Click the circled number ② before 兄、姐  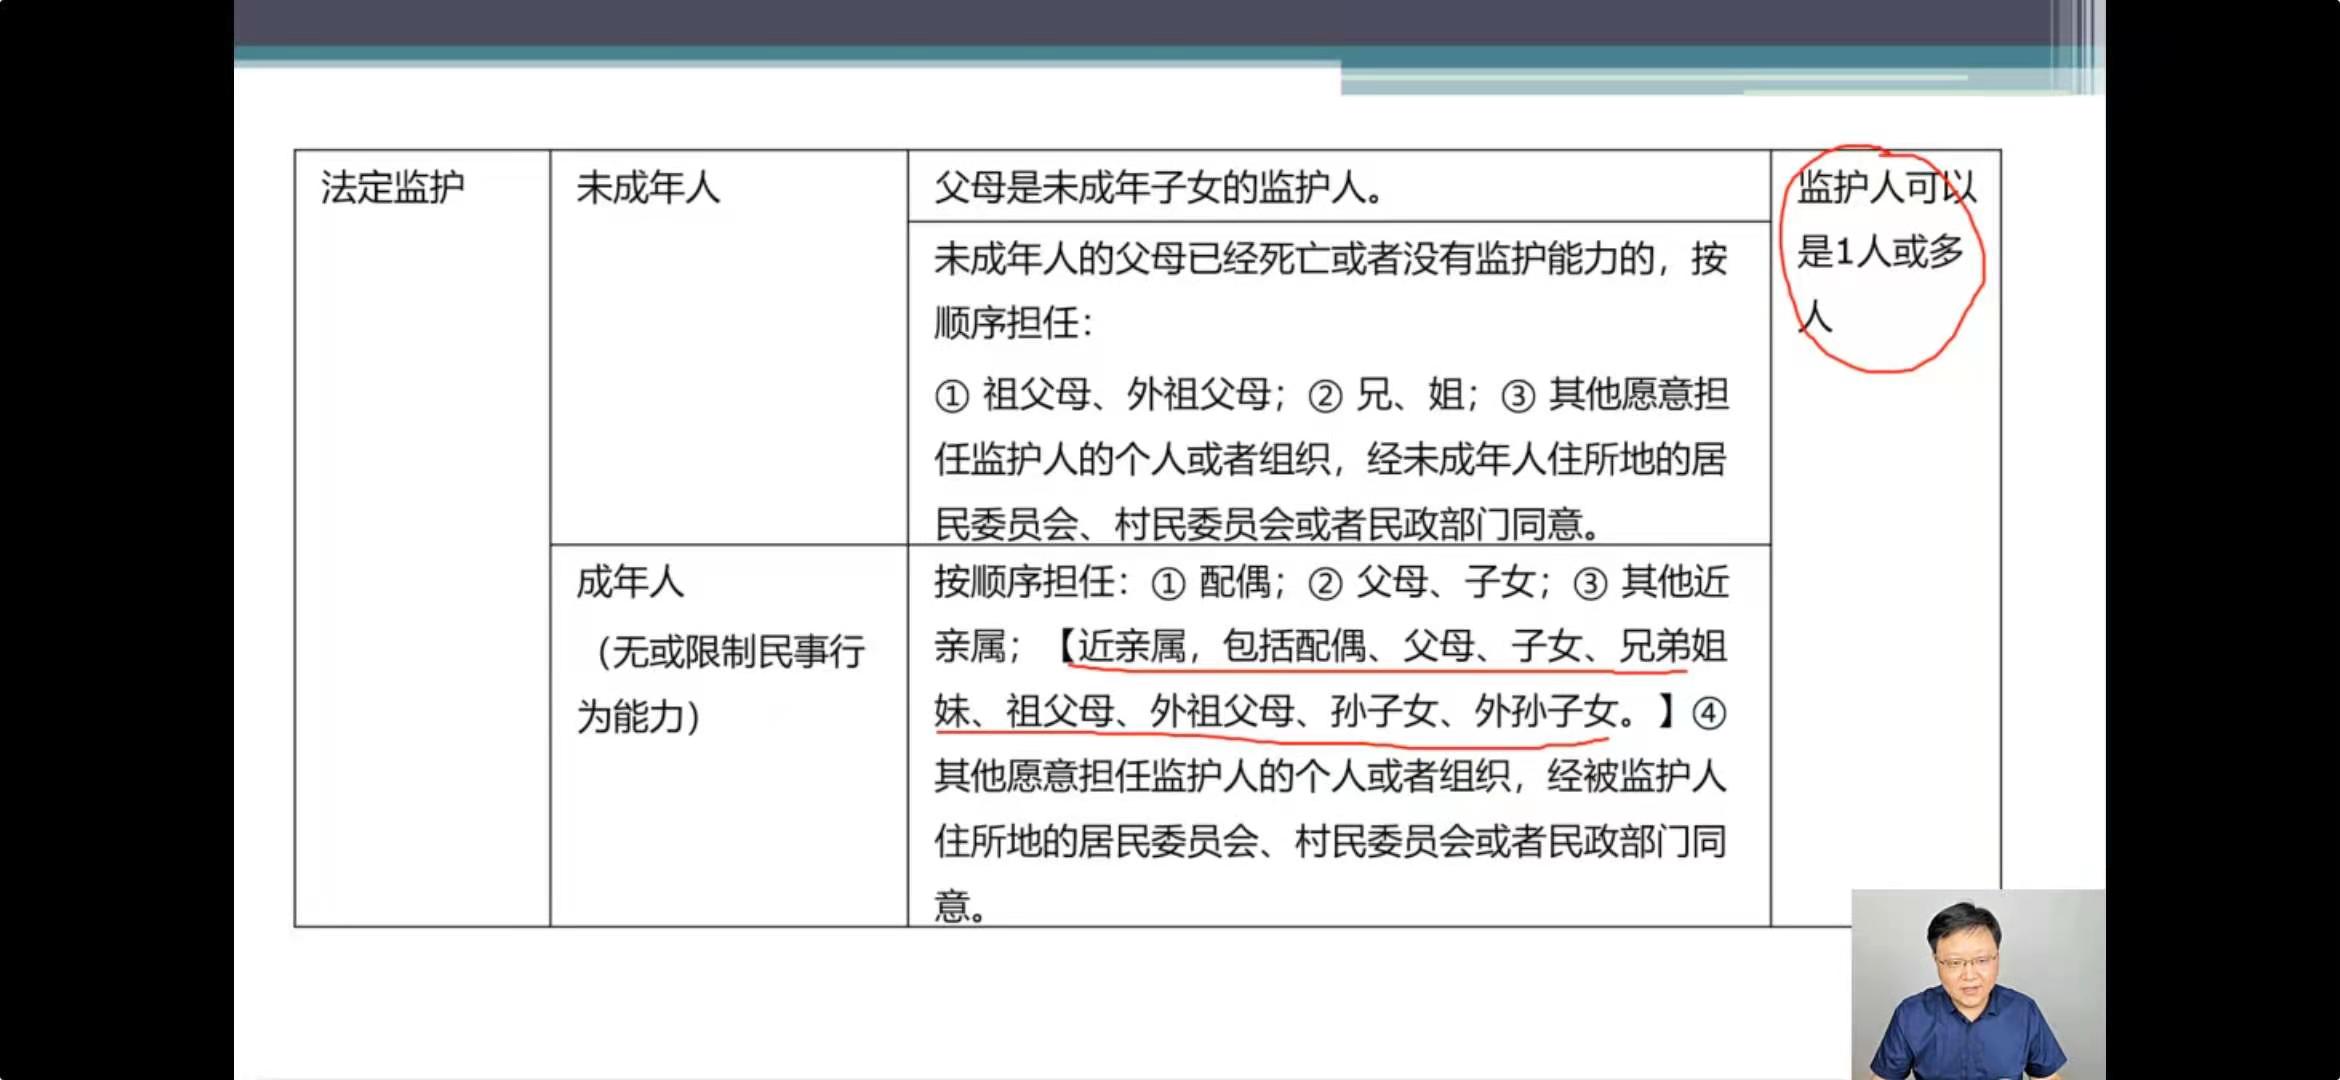(x=1325, y=396)
